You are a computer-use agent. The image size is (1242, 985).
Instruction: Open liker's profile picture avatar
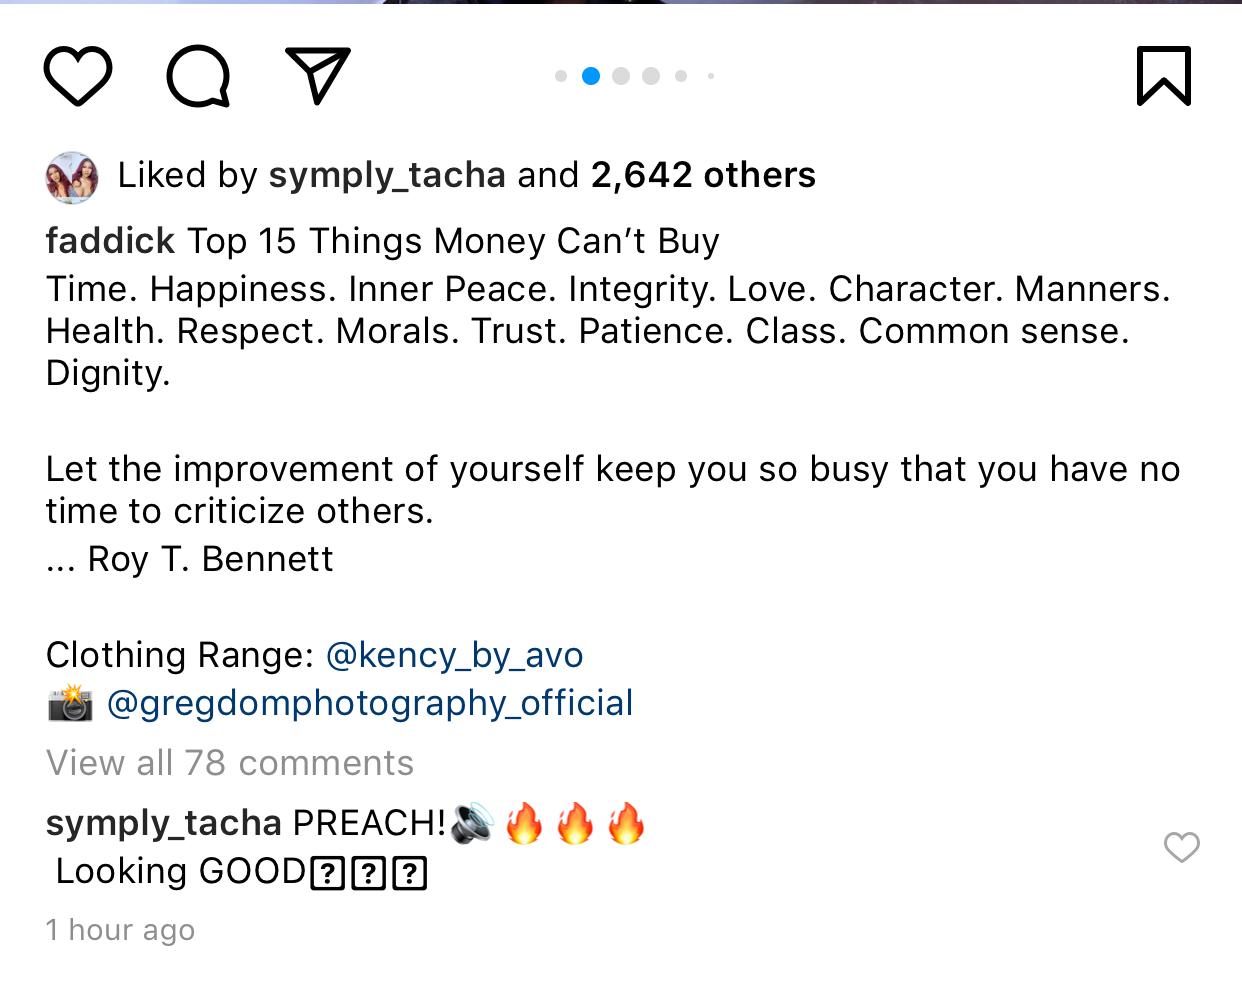pyautogui.click(x=72, y=177)
